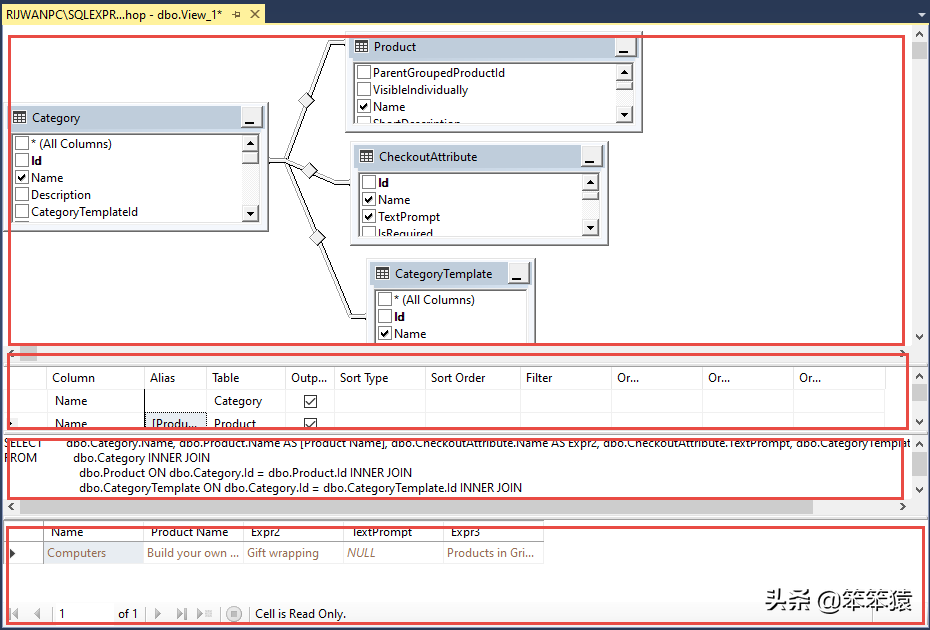The width and height of the screenshot is (930, 630).
Task: Select the Computers result cell
Action: (x=93, y=553)
